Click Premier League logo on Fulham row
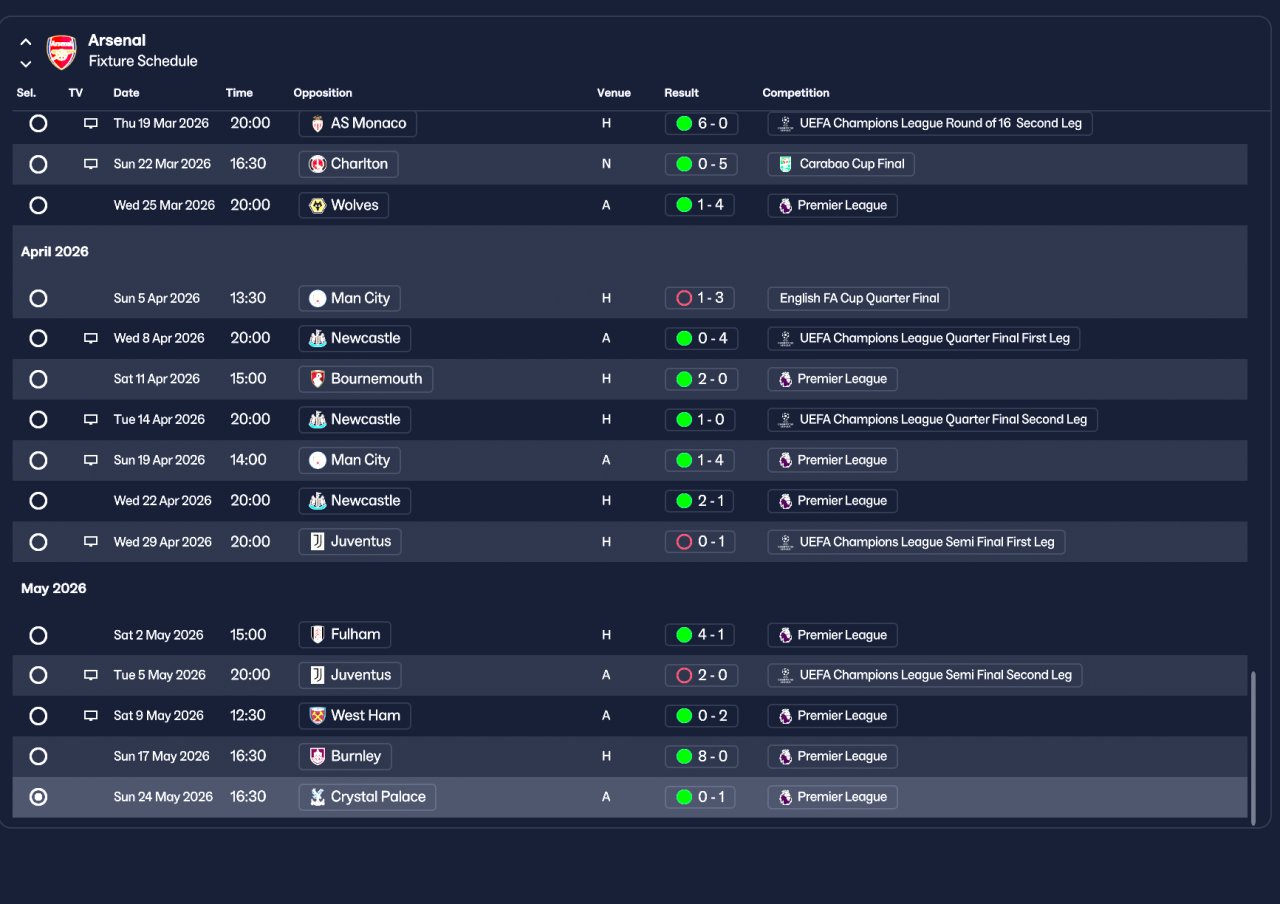Viewport: 1280px width, 904px height. (x=785, y=635)
